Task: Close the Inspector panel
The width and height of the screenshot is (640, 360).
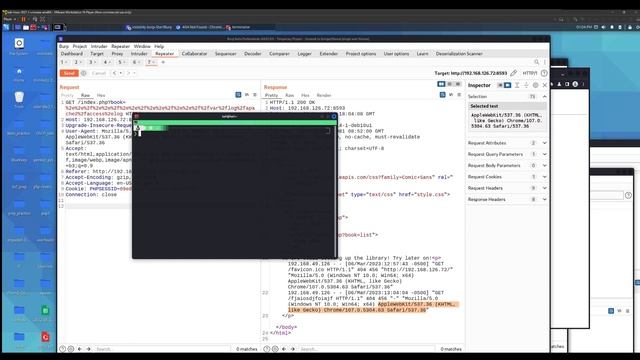Action: (x=544, y=85)
